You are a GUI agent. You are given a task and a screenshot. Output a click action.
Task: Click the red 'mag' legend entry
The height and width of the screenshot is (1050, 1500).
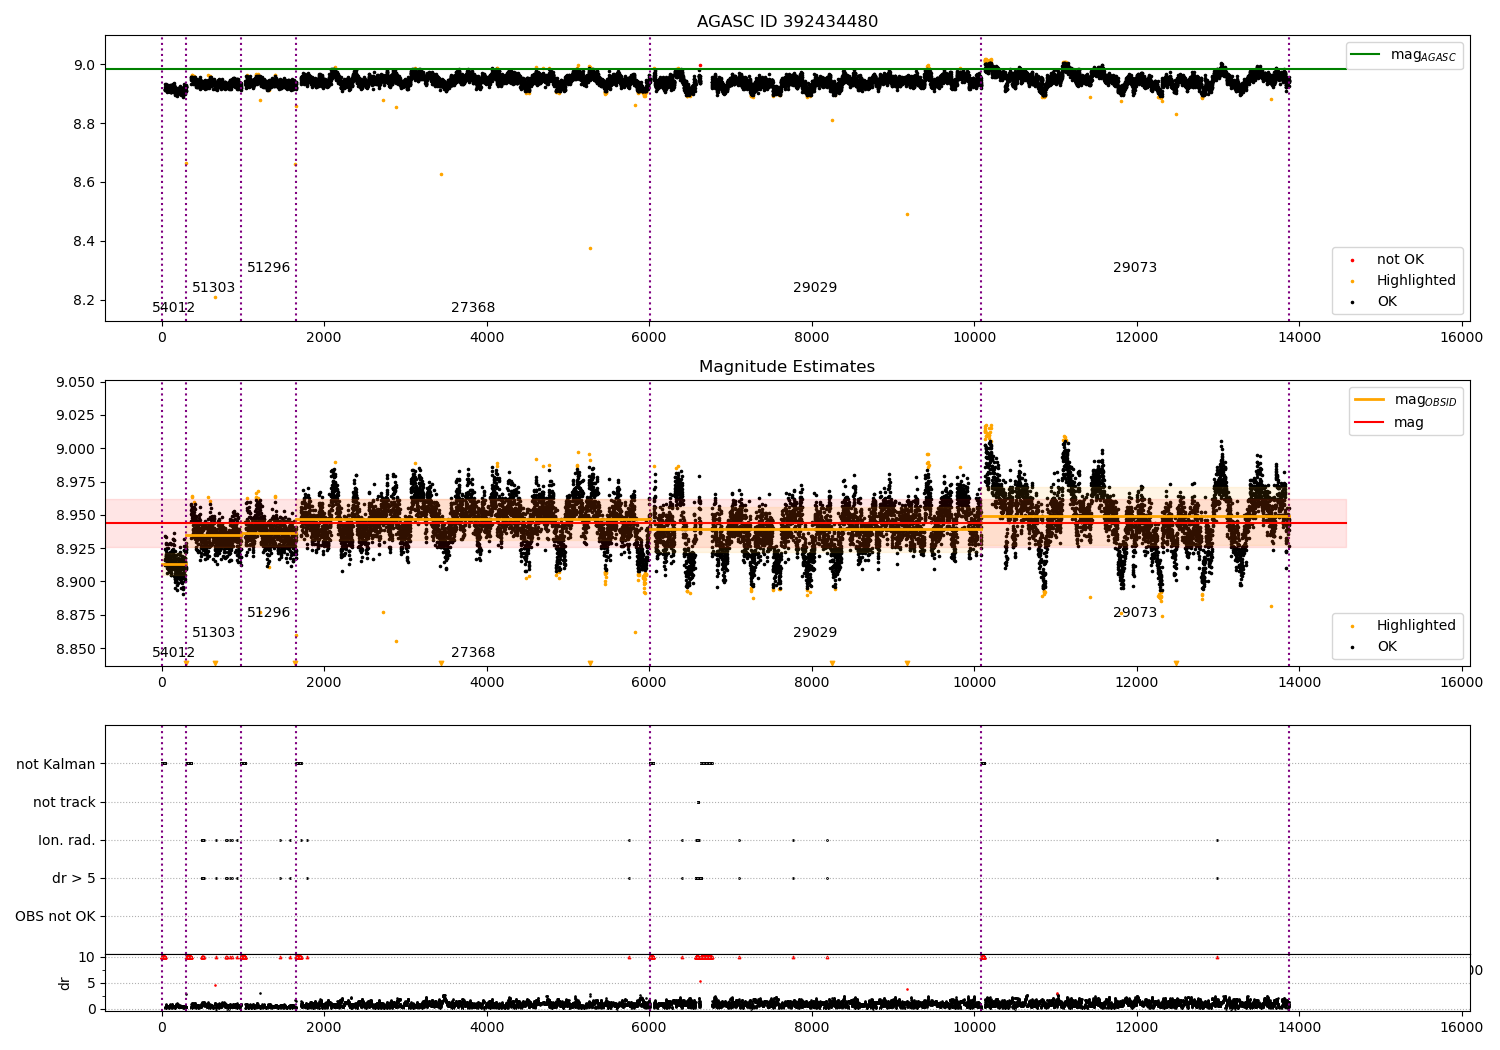click(1390, 423)
